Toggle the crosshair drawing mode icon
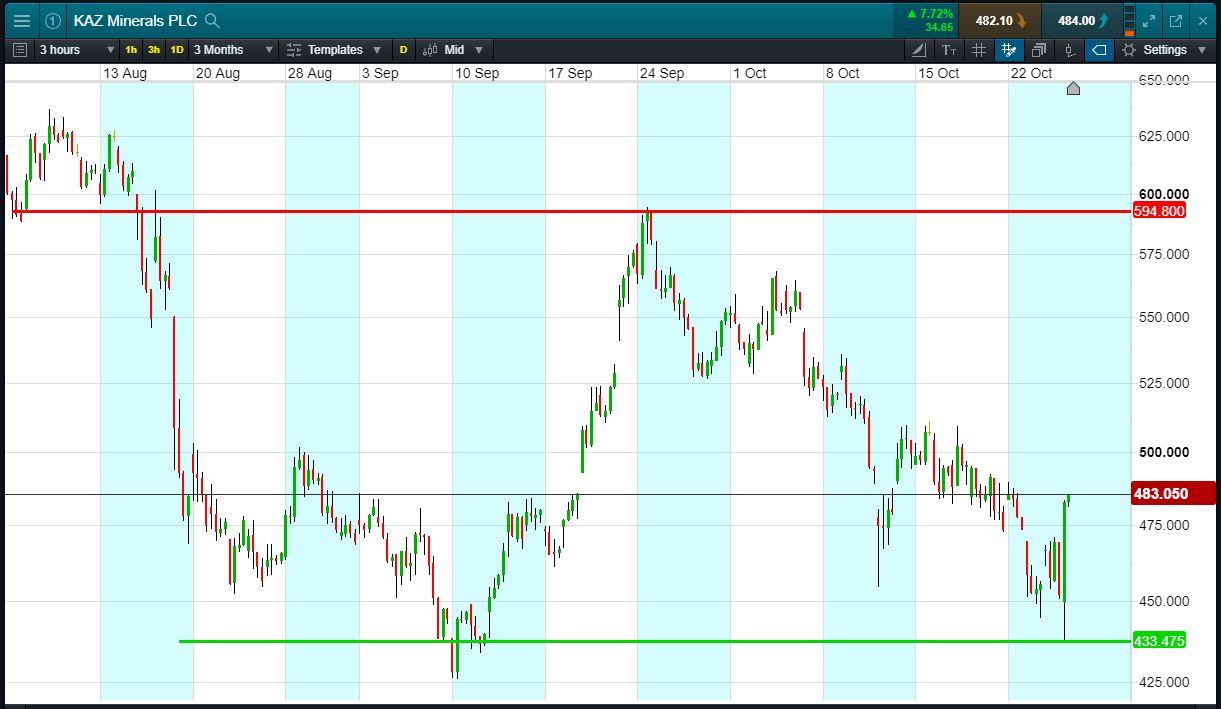Image resolution: width=1221 pixels, height=709 pixels. click(1008, 49)
